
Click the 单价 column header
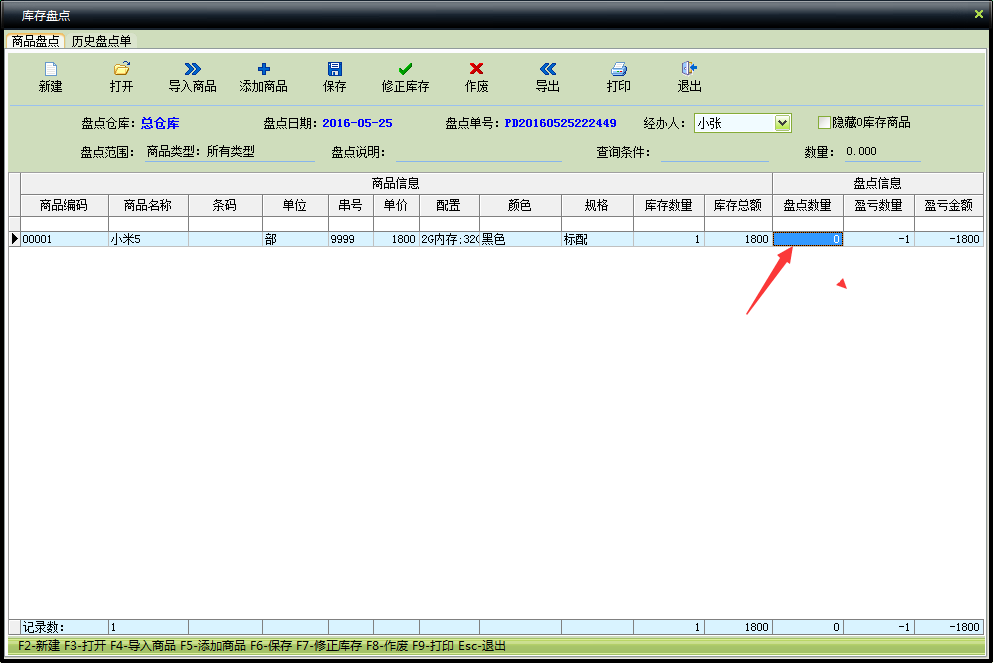(396, 205)
